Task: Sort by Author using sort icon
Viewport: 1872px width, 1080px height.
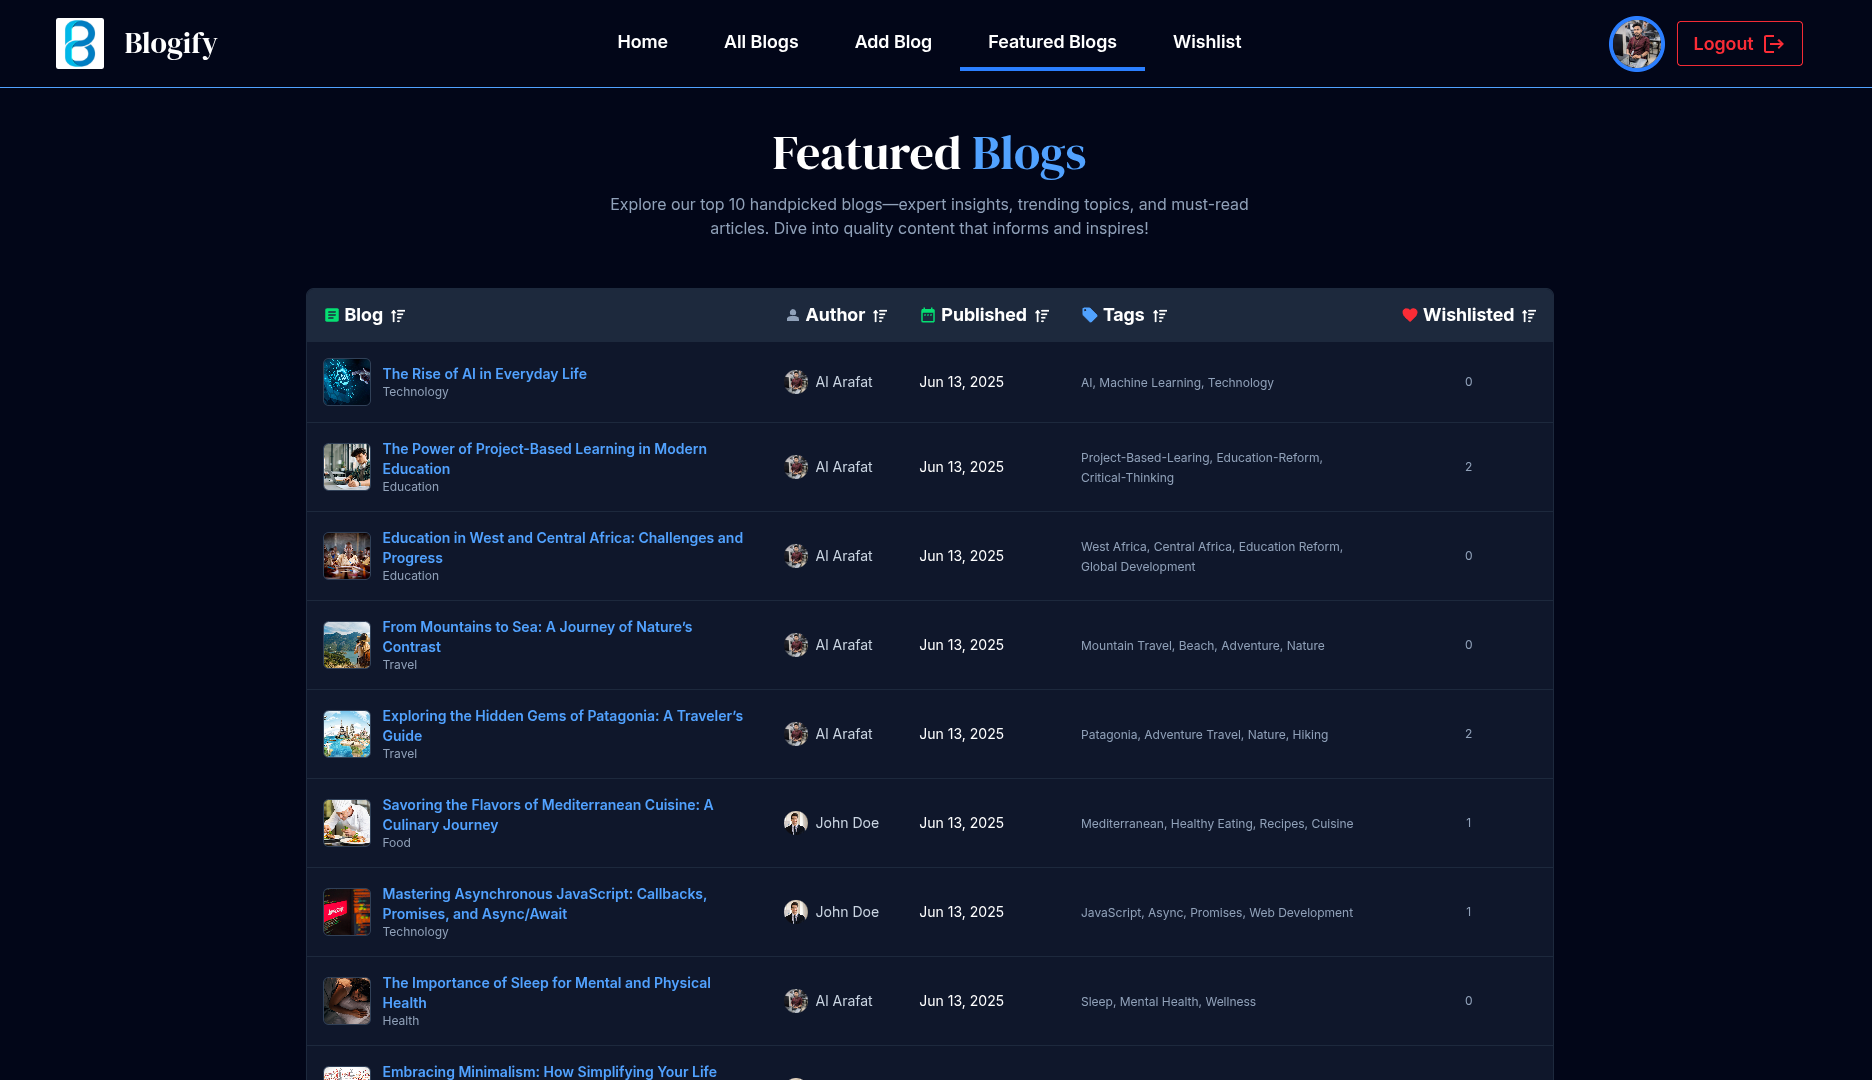Action: pos(880,316)
